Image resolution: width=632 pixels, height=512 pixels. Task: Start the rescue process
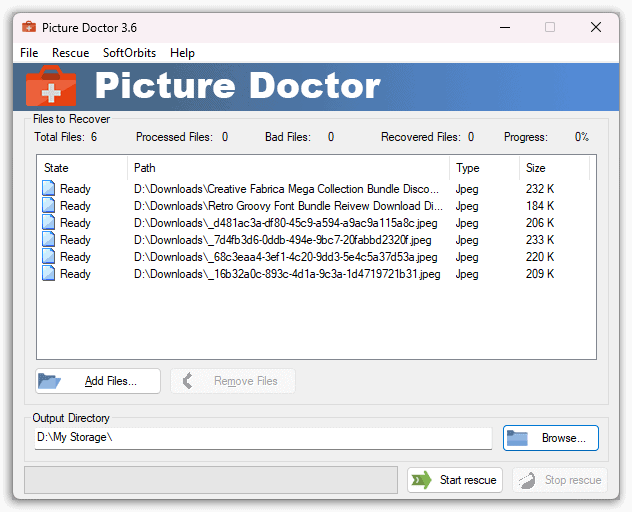(455, 480)
